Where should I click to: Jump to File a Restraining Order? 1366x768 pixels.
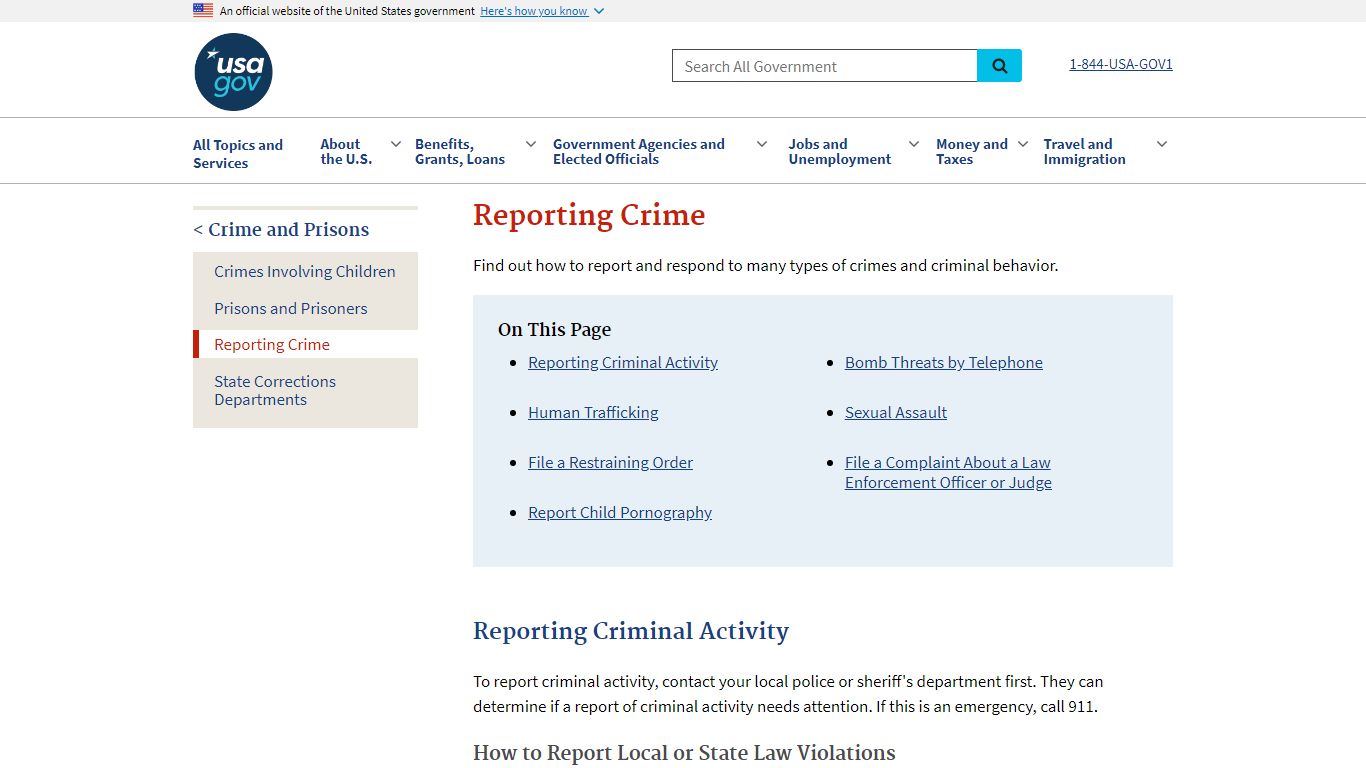pyautogui.click(x=610, y=462)
